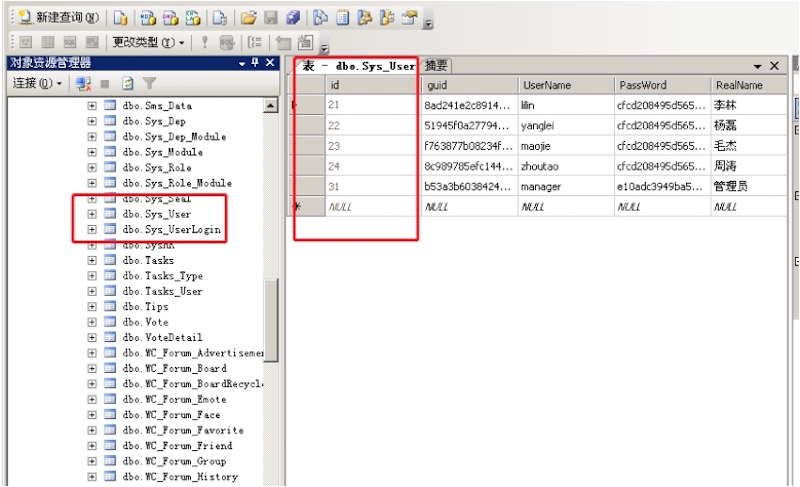This screenshot has width=800, height=487.
Task: Select dbo.Vote table in the tree
Action: [145, 322]
